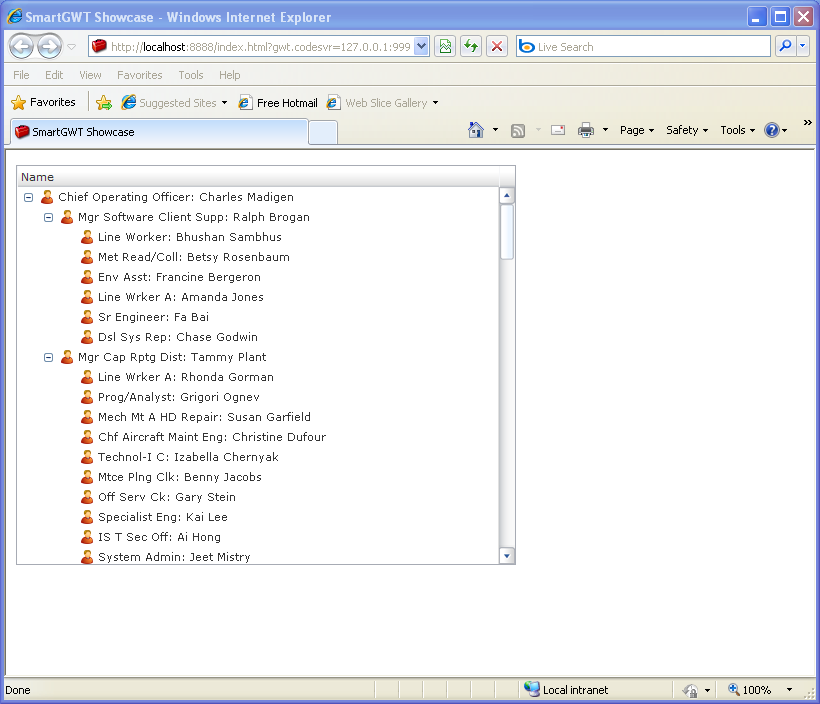Select Mech Mt A HD Repair: Susan Garfield

258,417
